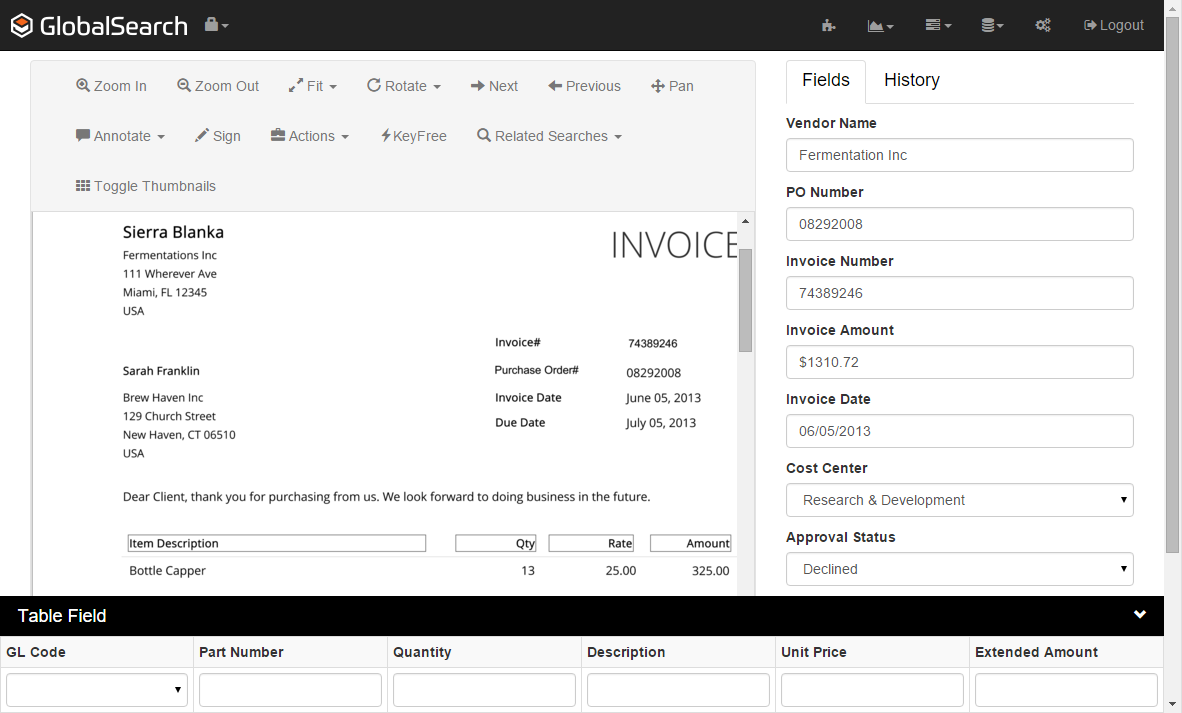Image resolution: width=1182 pixels, height=713 pixels.
Task: Click the Vendor Name input field
Action: 959,155
